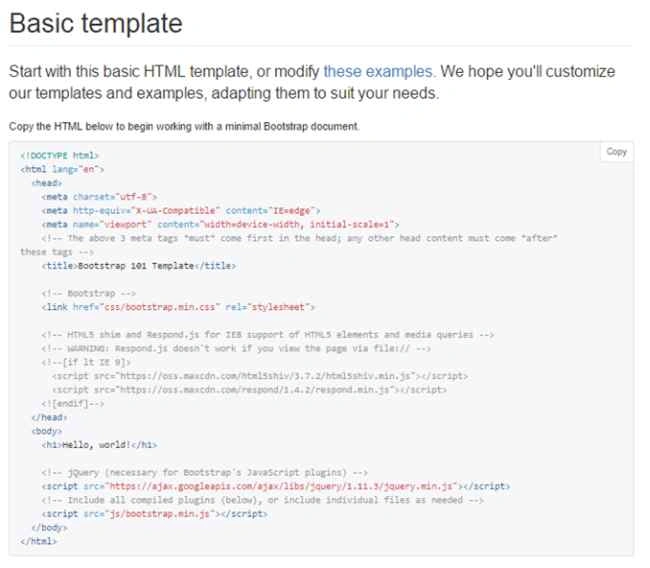The image size is (650, 568).
Task: Click the X-UA-Compatible meta tag line
Action: 180,211
